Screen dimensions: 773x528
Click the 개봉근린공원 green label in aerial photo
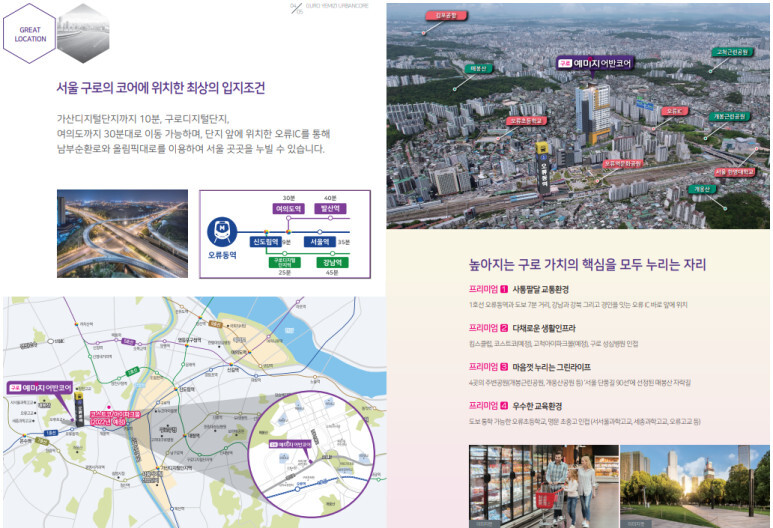click(730, 116)
